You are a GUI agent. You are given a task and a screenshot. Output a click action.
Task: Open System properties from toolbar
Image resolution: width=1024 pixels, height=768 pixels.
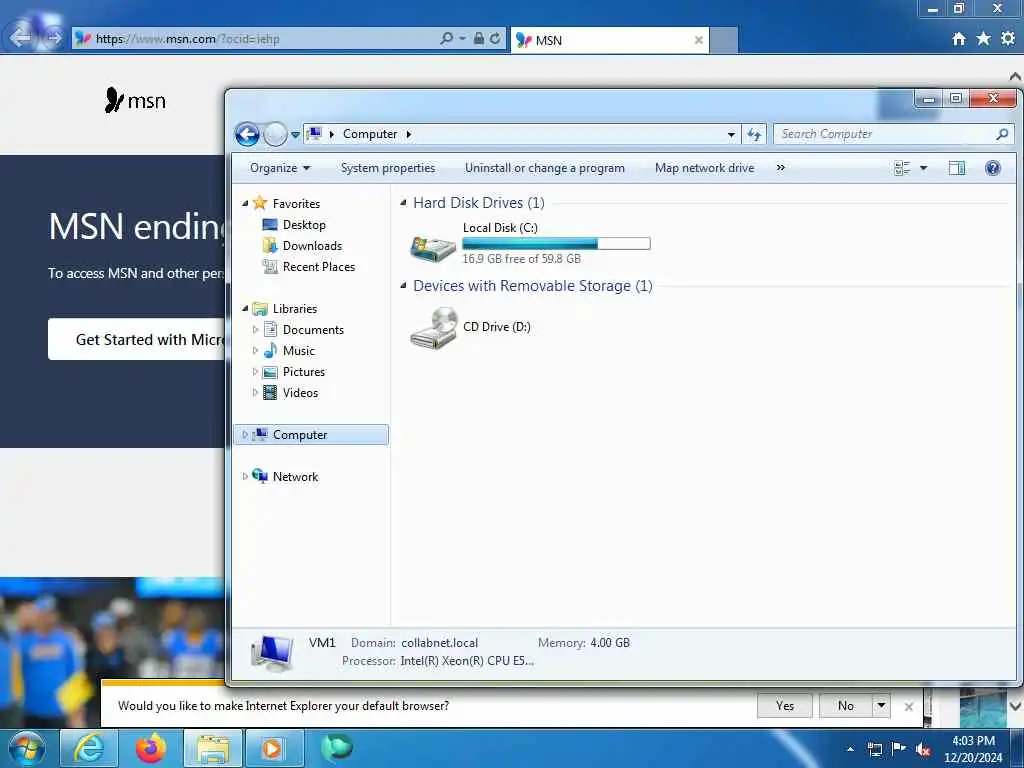[x=388, y=168]
